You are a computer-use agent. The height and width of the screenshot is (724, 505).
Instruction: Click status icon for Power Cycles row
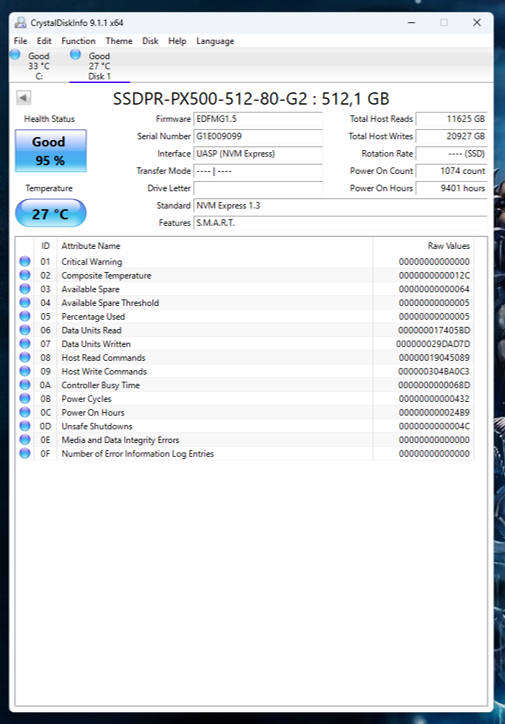(25, 398)
